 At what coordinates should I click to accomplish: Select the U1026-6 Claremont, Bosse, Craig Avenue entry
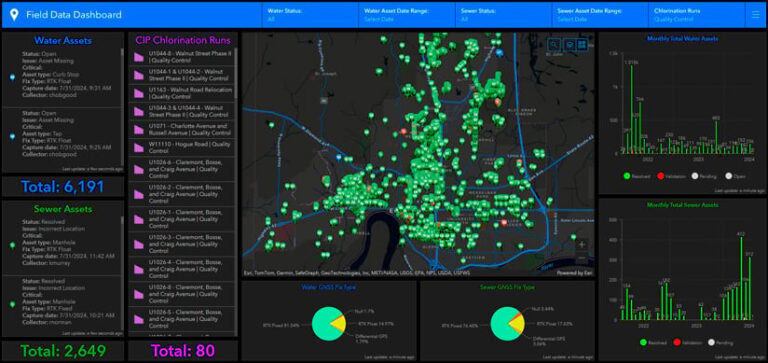[x=181, y=169]
